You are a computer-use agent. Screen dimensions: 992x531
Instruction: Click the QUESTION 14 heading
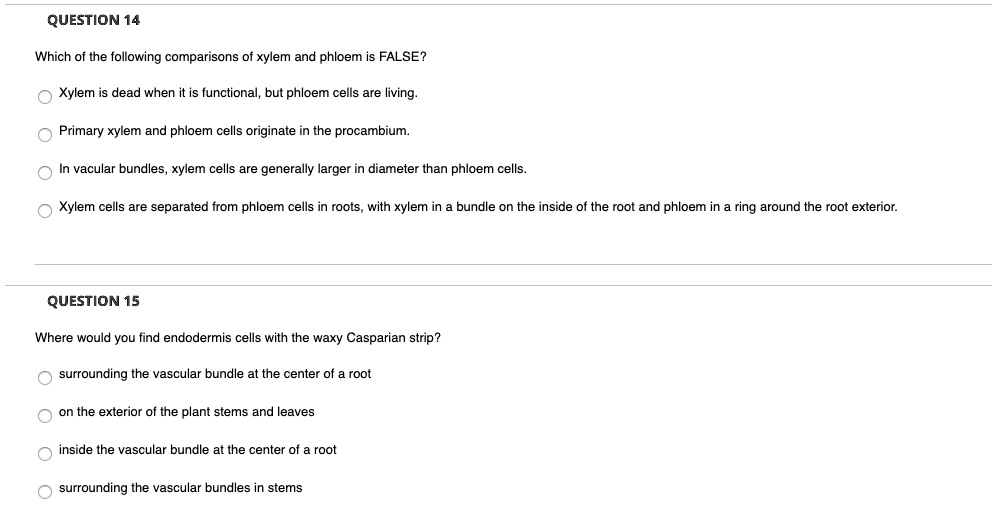point(94,20)
